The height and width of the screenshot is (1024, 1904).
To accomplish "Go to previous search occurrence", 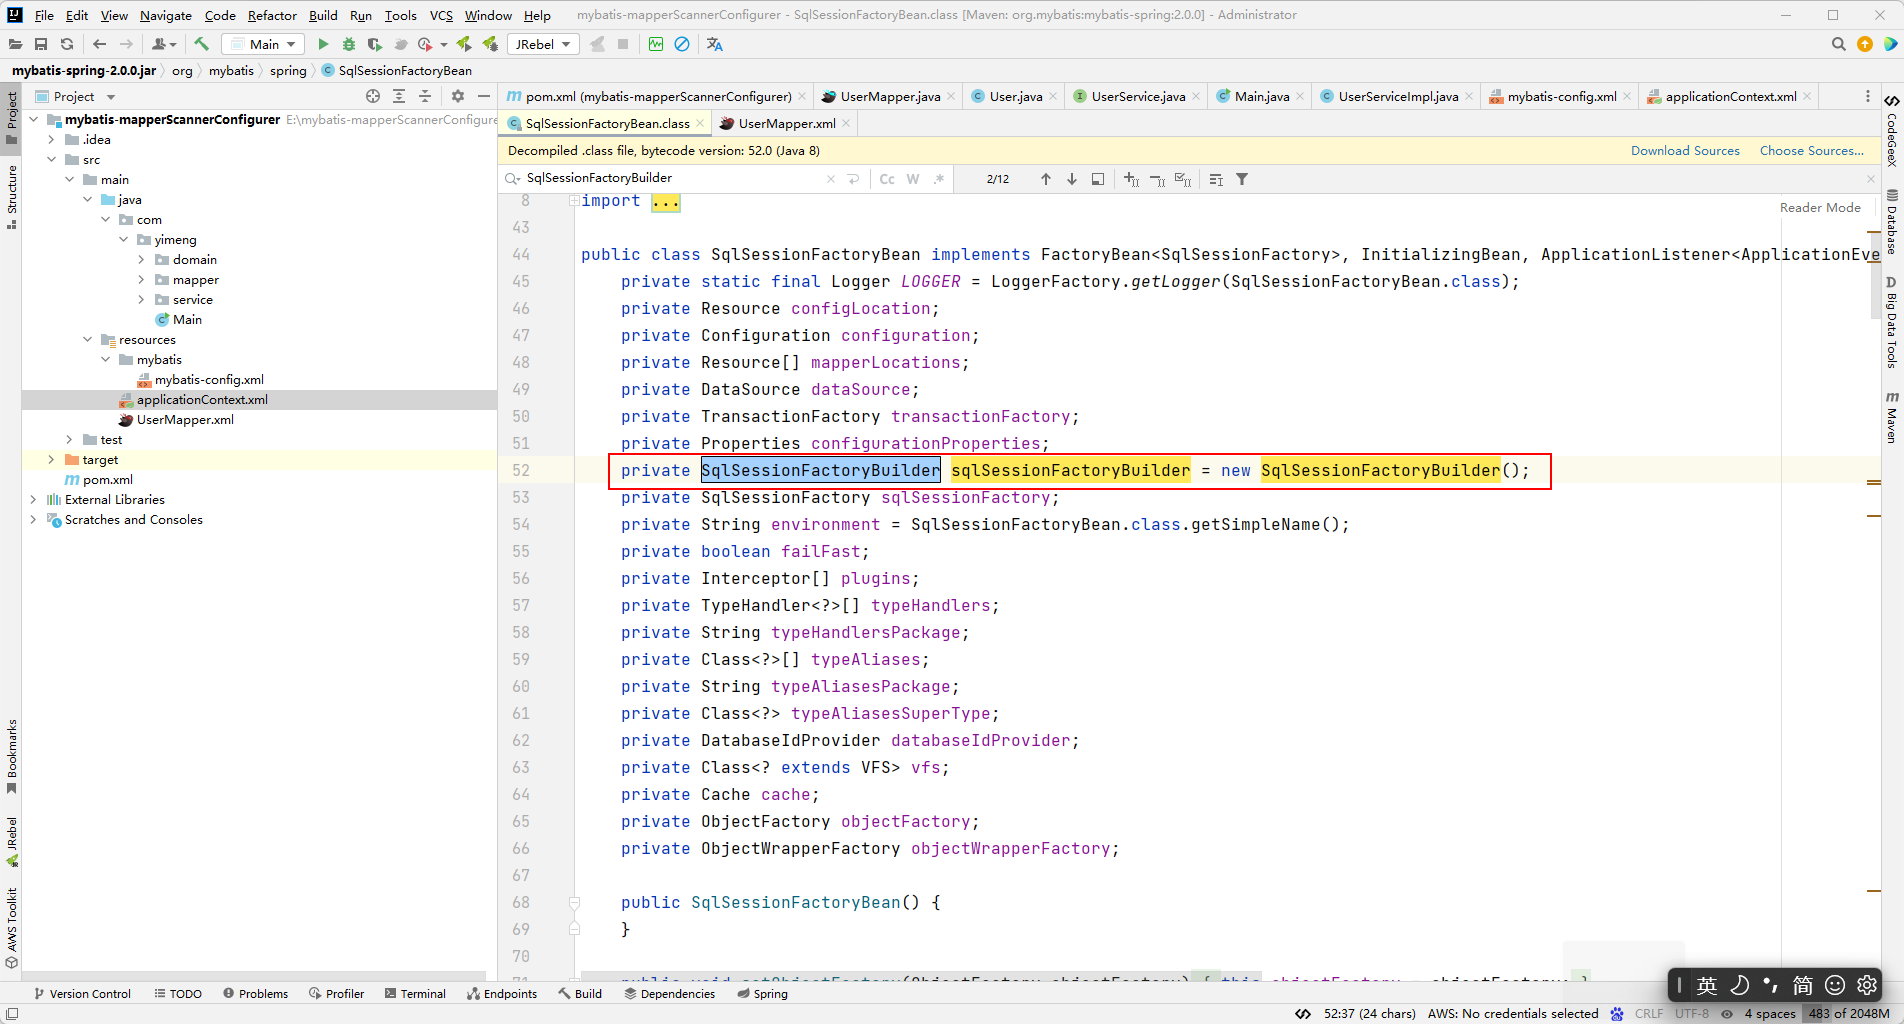I will [x=1046, y=179].
